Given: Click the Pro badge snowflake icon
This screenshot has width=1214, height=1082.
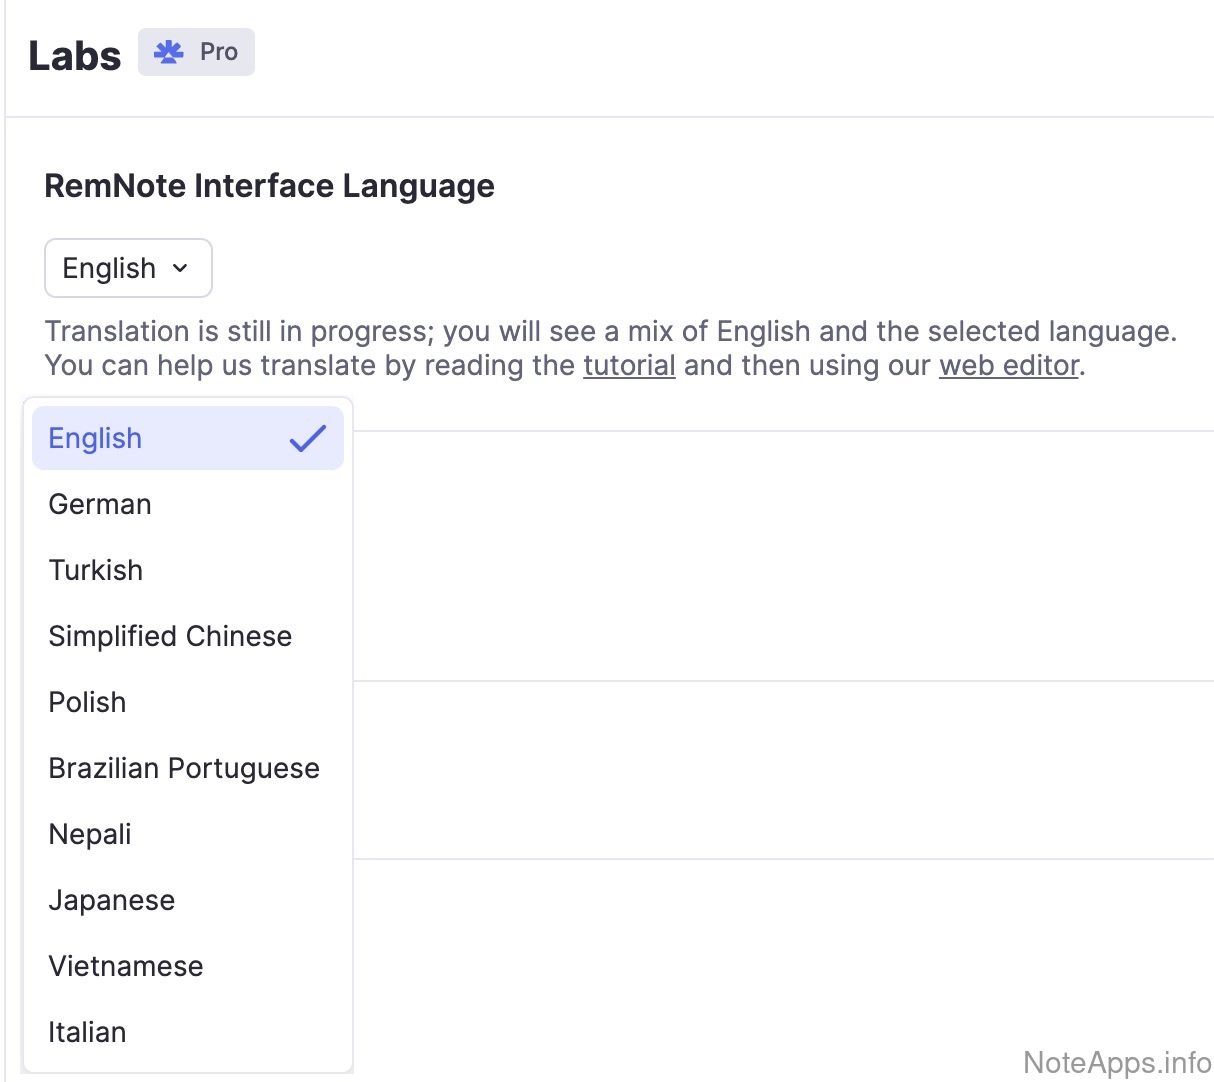Looking at the screenshot, I should coord(169,52).
